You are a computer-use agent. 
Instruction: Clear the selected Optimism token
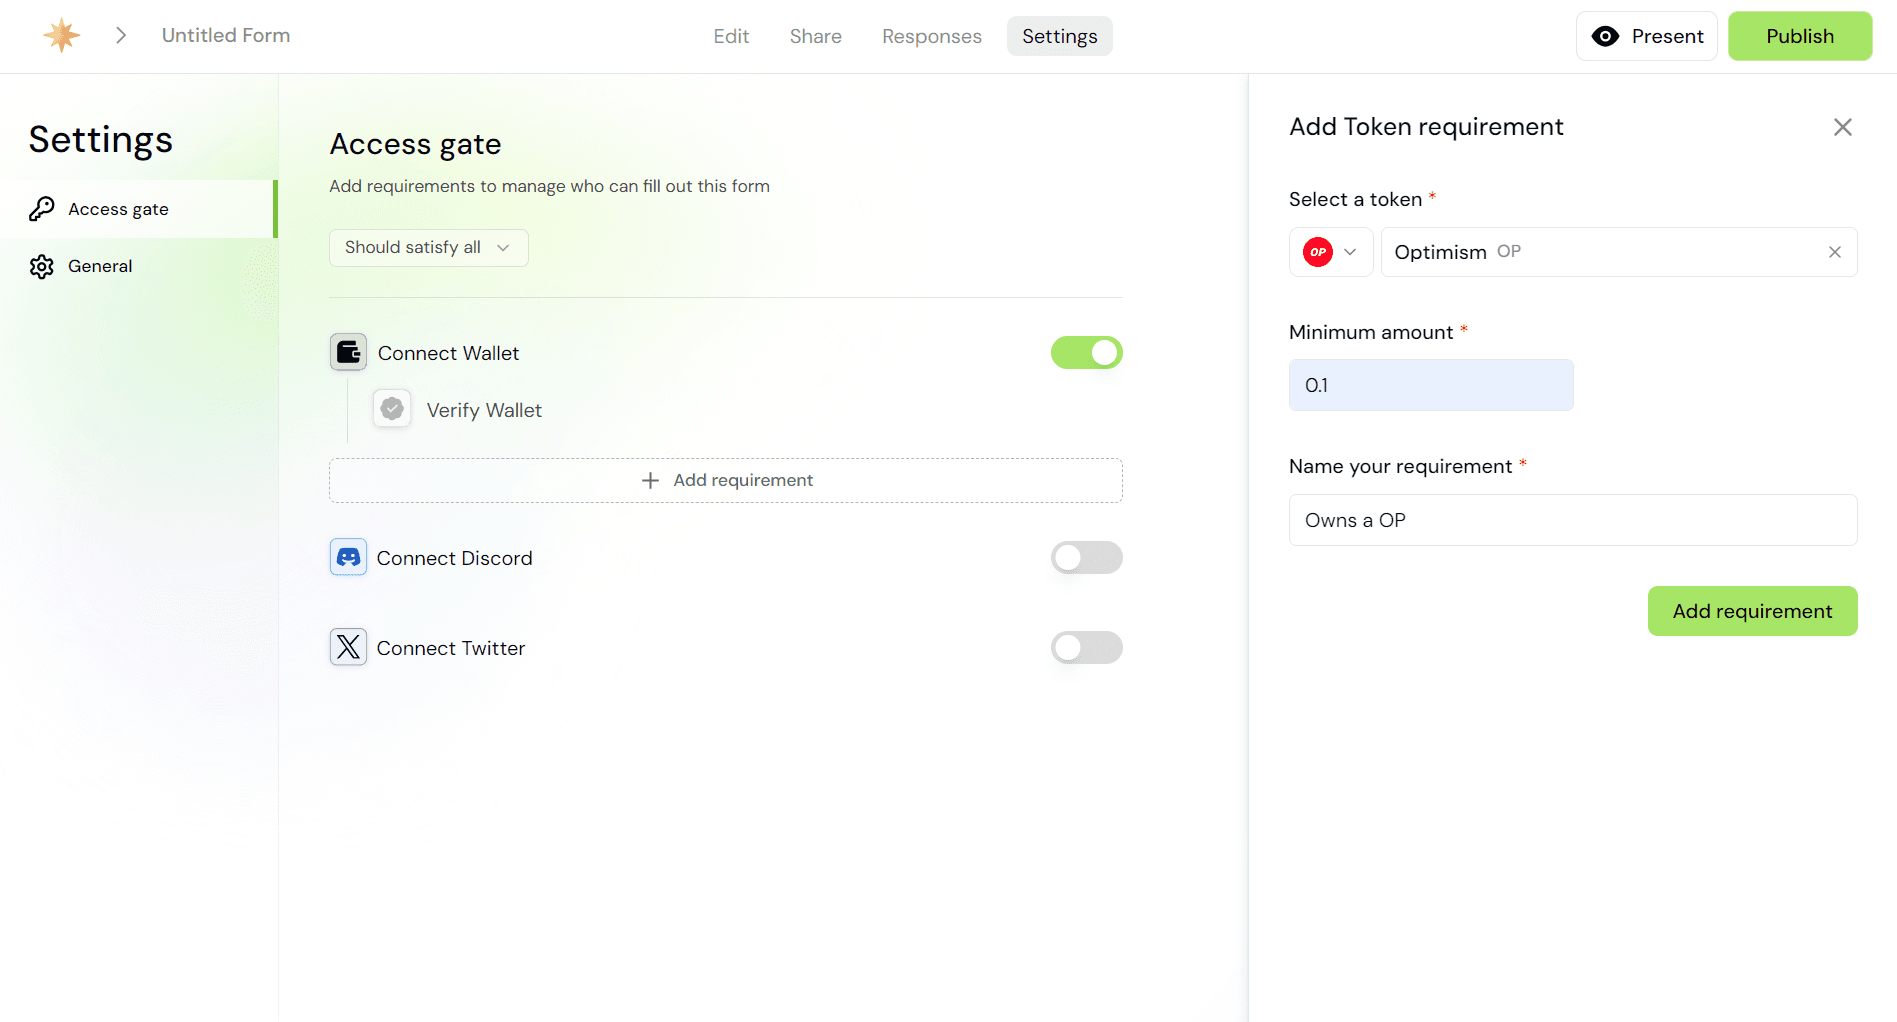[x=1835, y=252]
